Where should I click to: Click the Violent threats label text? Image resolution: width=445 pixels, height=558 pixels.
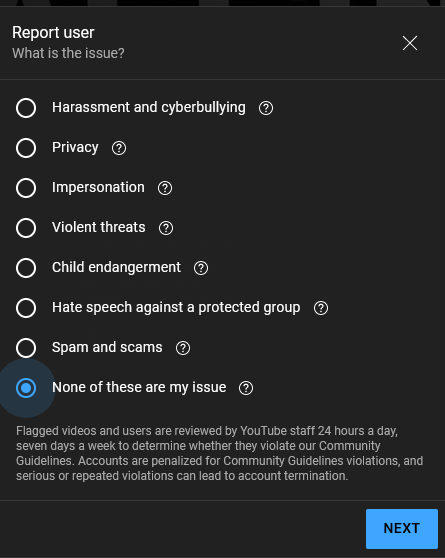click(x=99, y=227)
